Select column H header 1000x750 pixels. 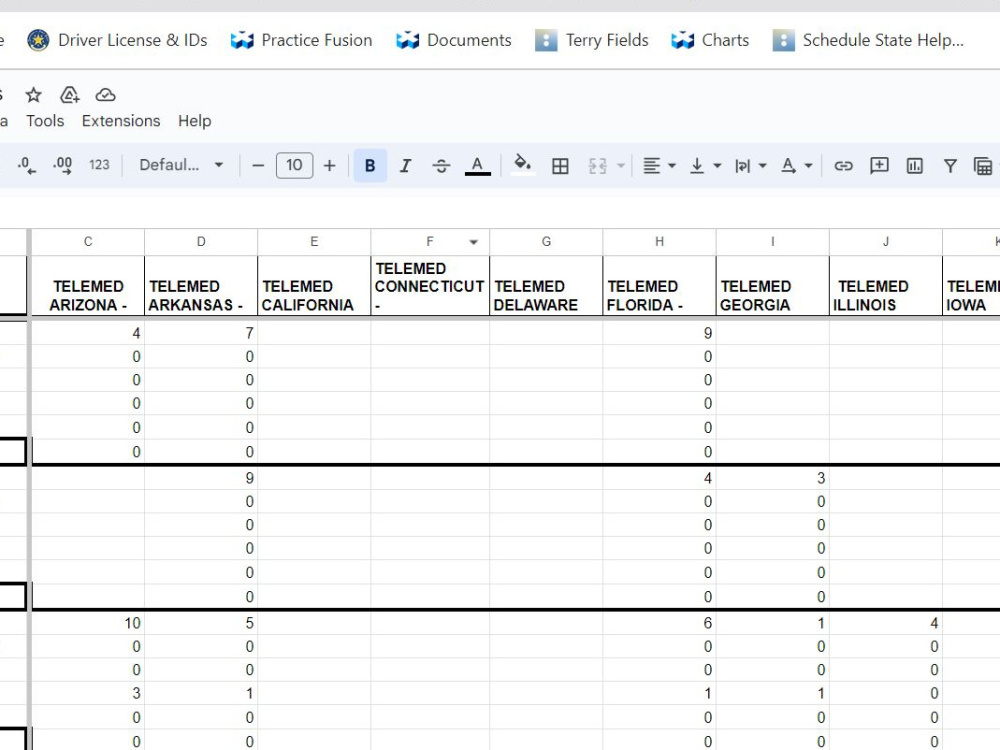coord(659,242)
